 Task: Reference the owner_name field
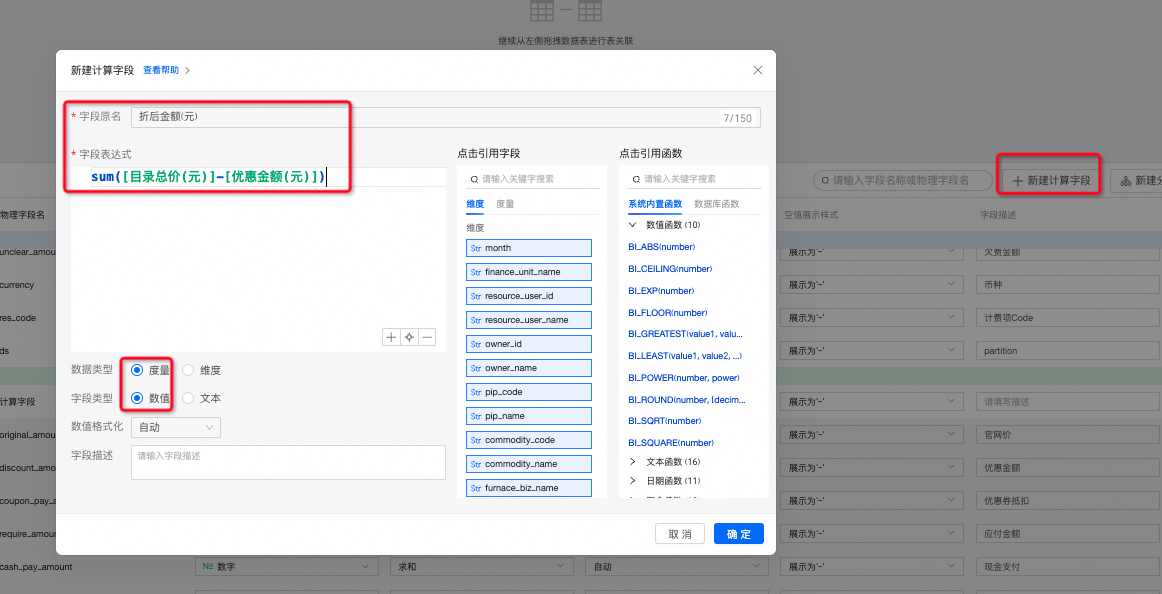528,368
